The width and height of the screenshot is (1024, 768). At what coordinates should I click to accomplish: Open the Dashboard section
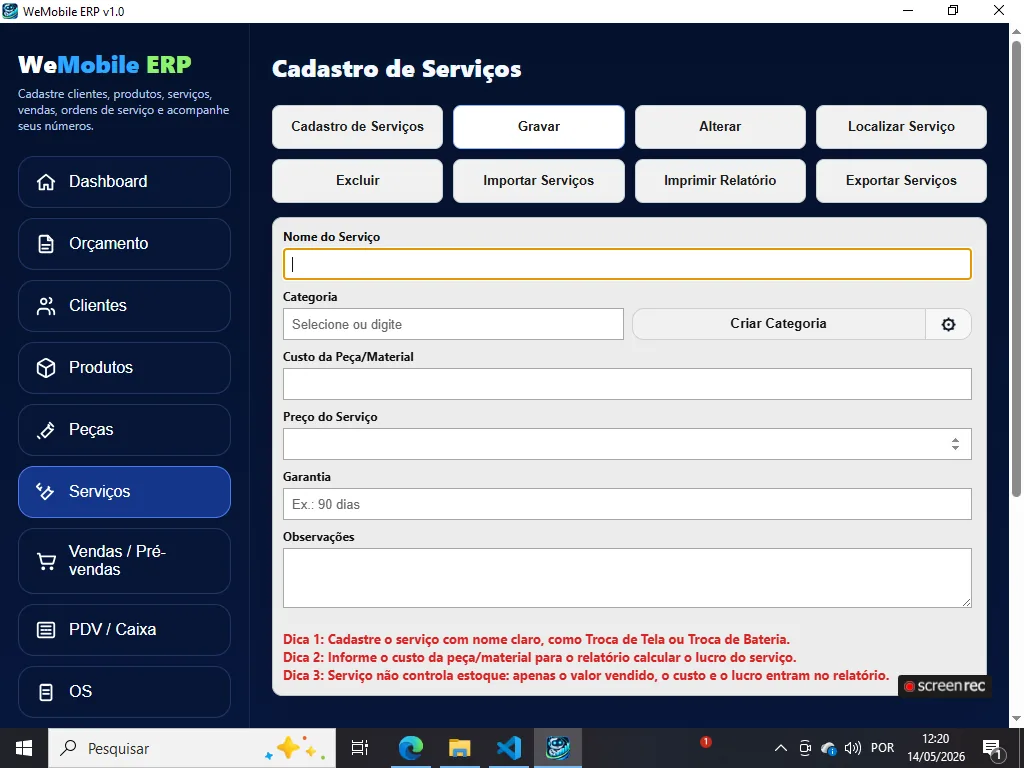coord(124,182)
